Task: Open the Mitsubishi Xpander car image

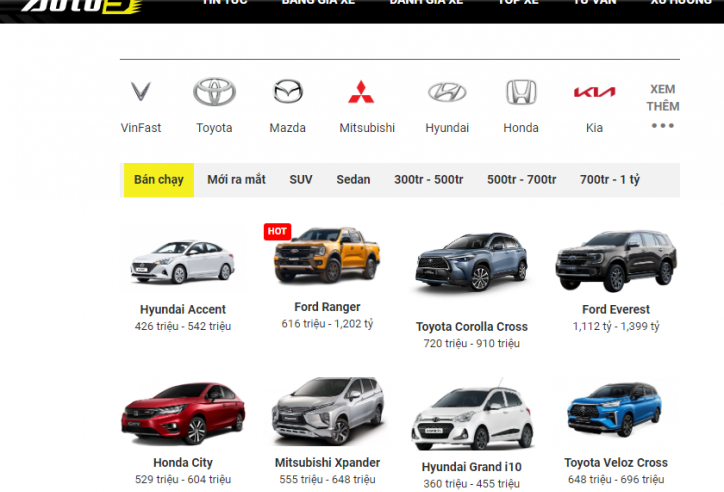Action: [x=327, y=411]
